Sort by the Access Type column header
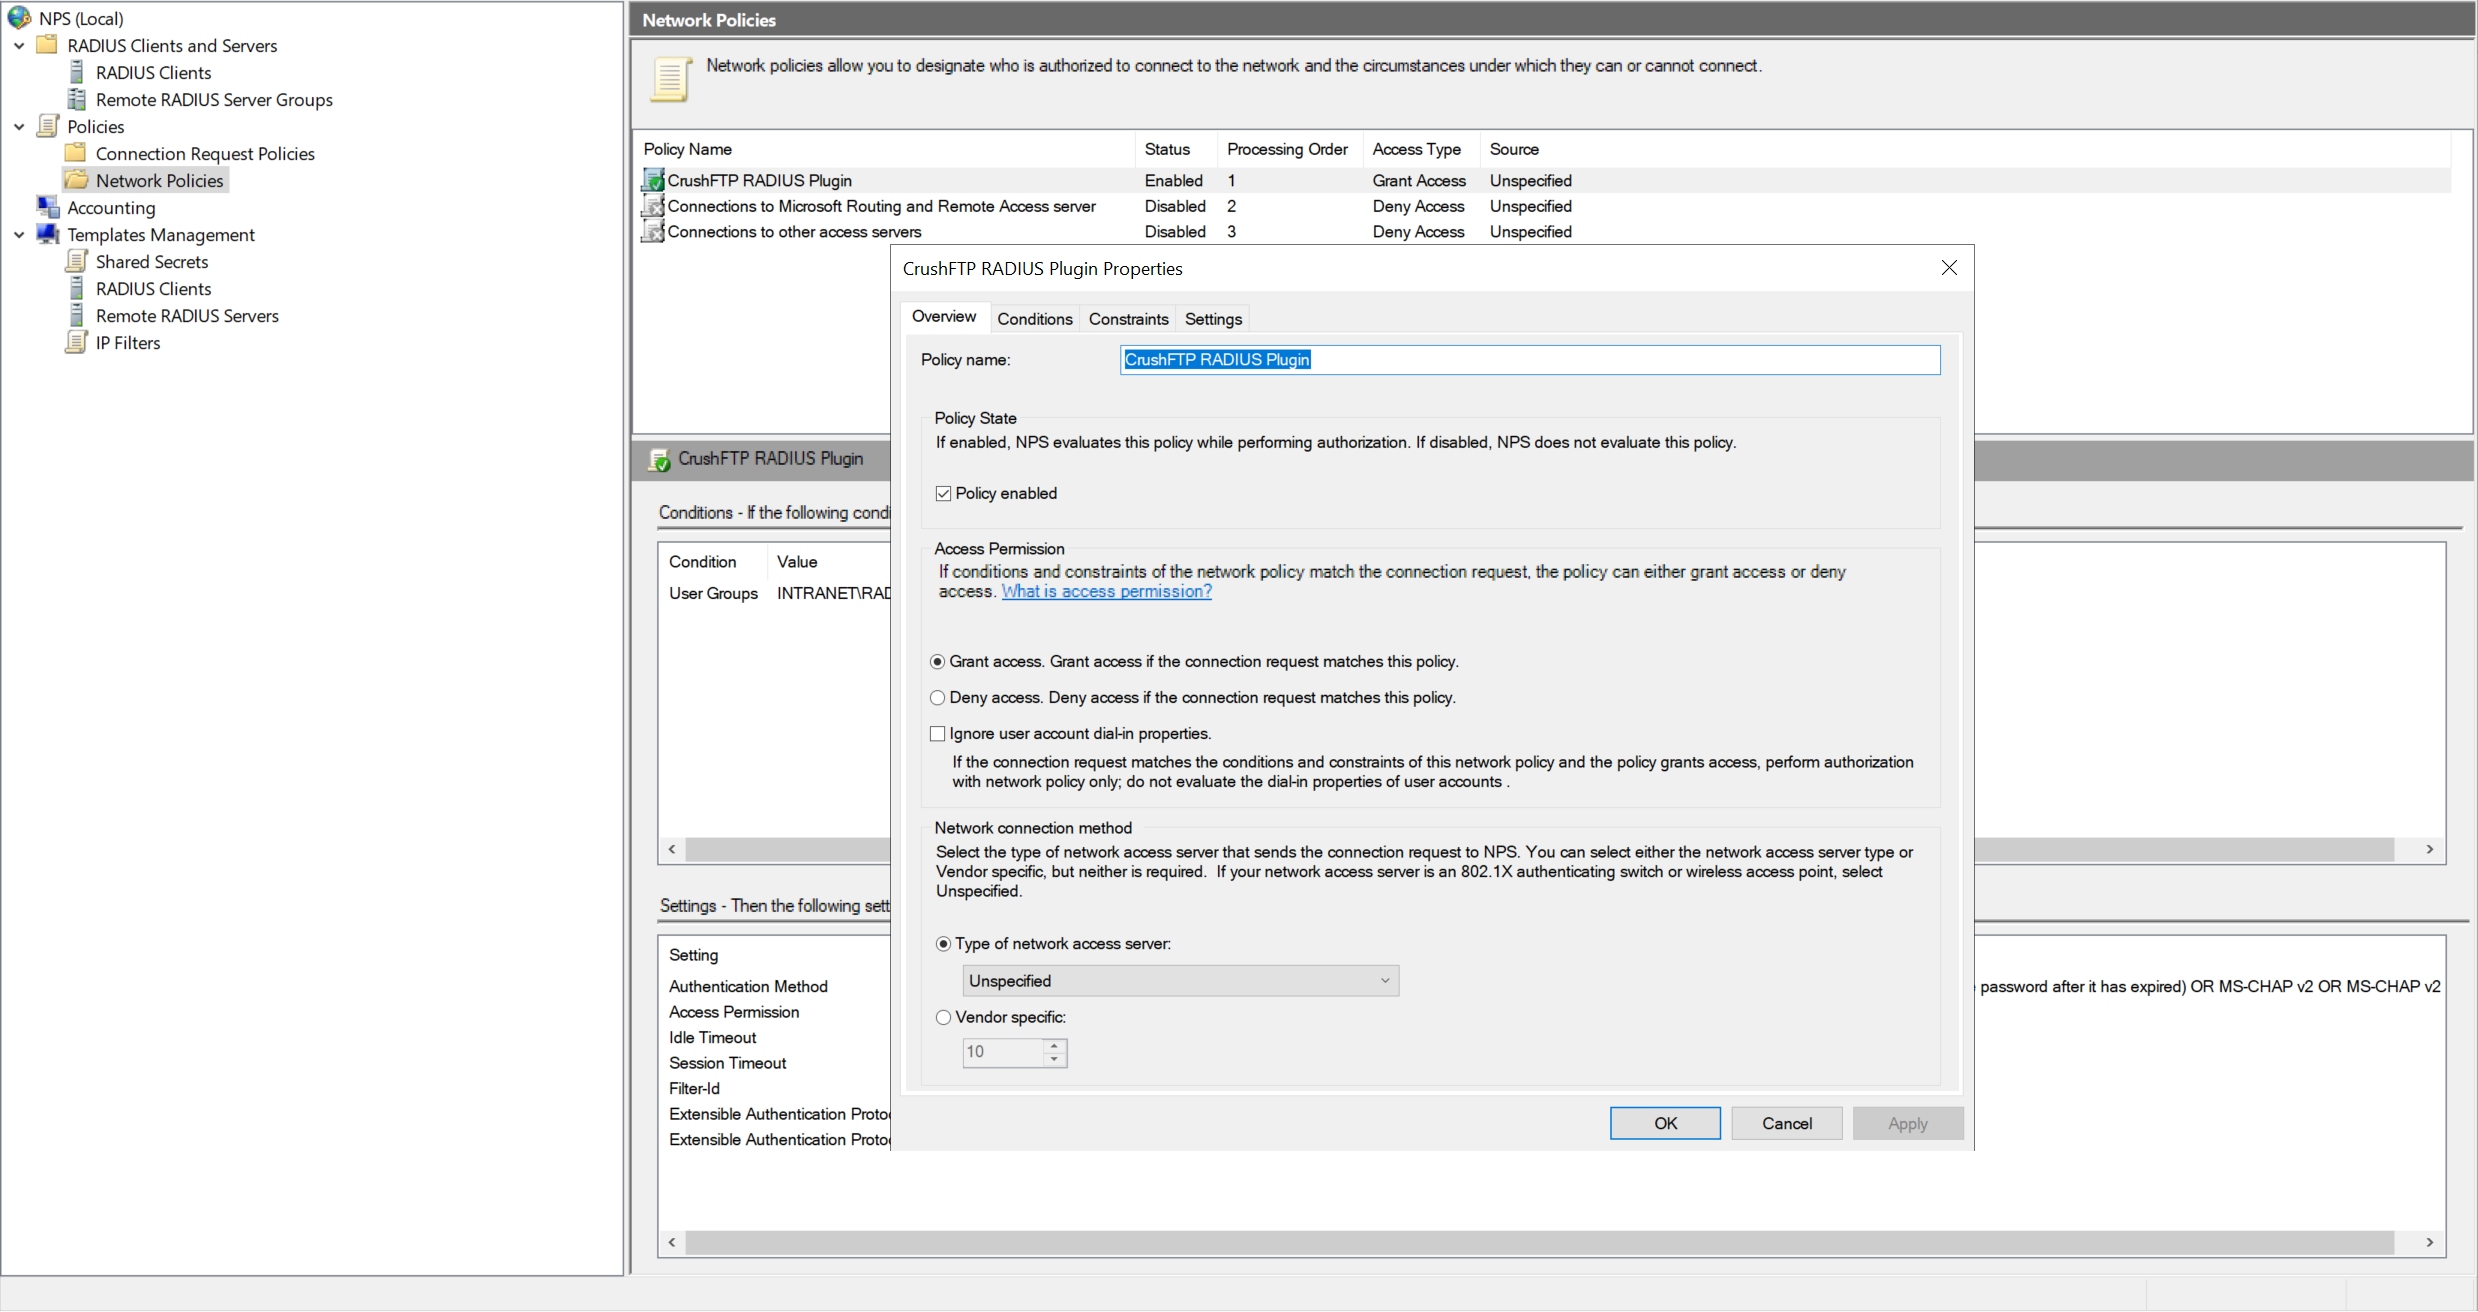This screenshot has height=1312, width=2478. click(1421, 149)
